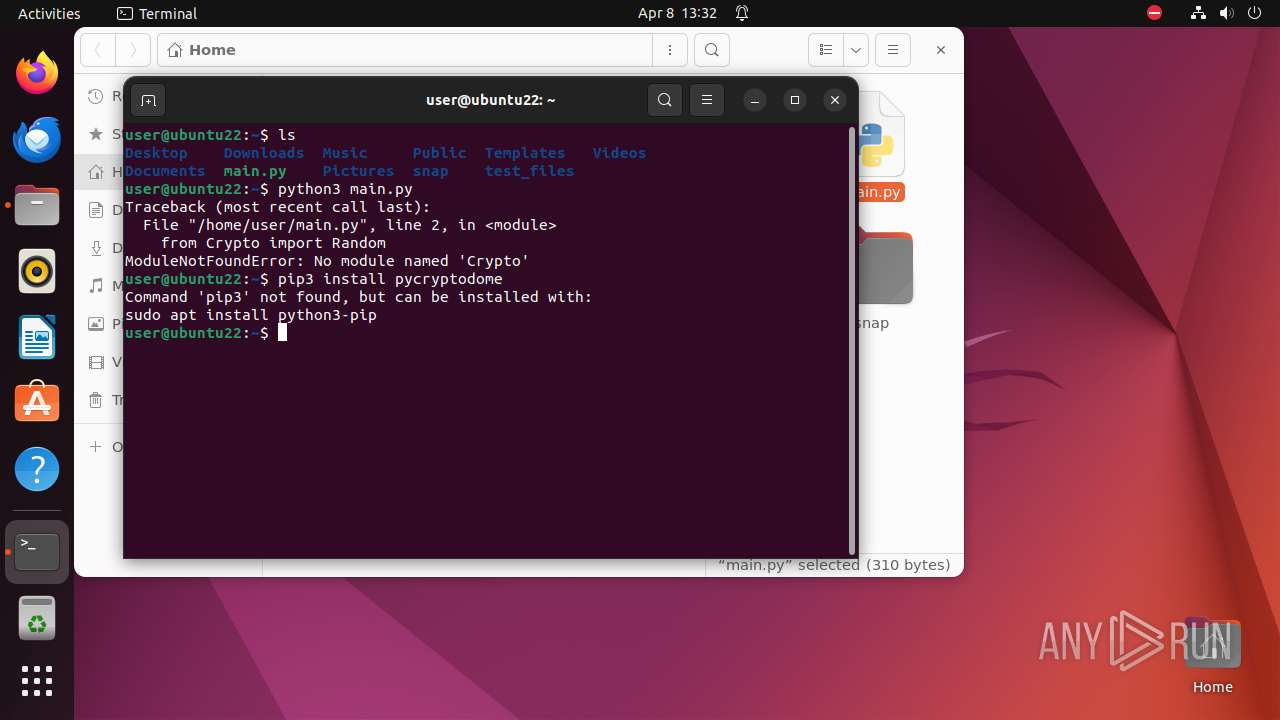Click 'test_files' in the ls output
Image resolution: width=1280 pixels, height=720 pixels.
[x=529, y=171]
